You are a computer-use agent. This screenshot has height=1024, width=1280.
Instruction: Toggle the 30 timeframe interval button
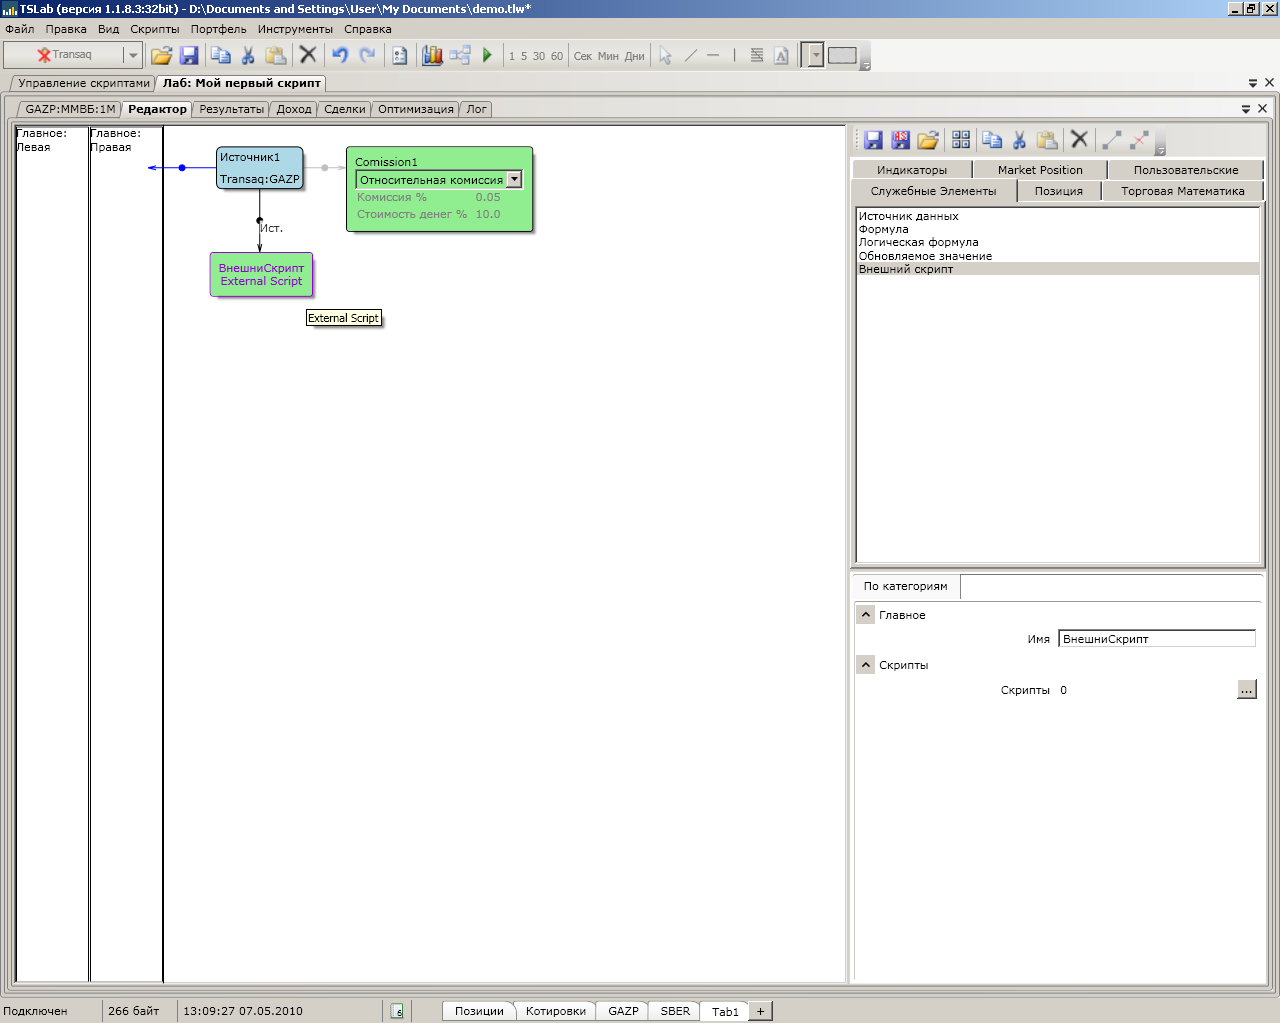point(539,56)
